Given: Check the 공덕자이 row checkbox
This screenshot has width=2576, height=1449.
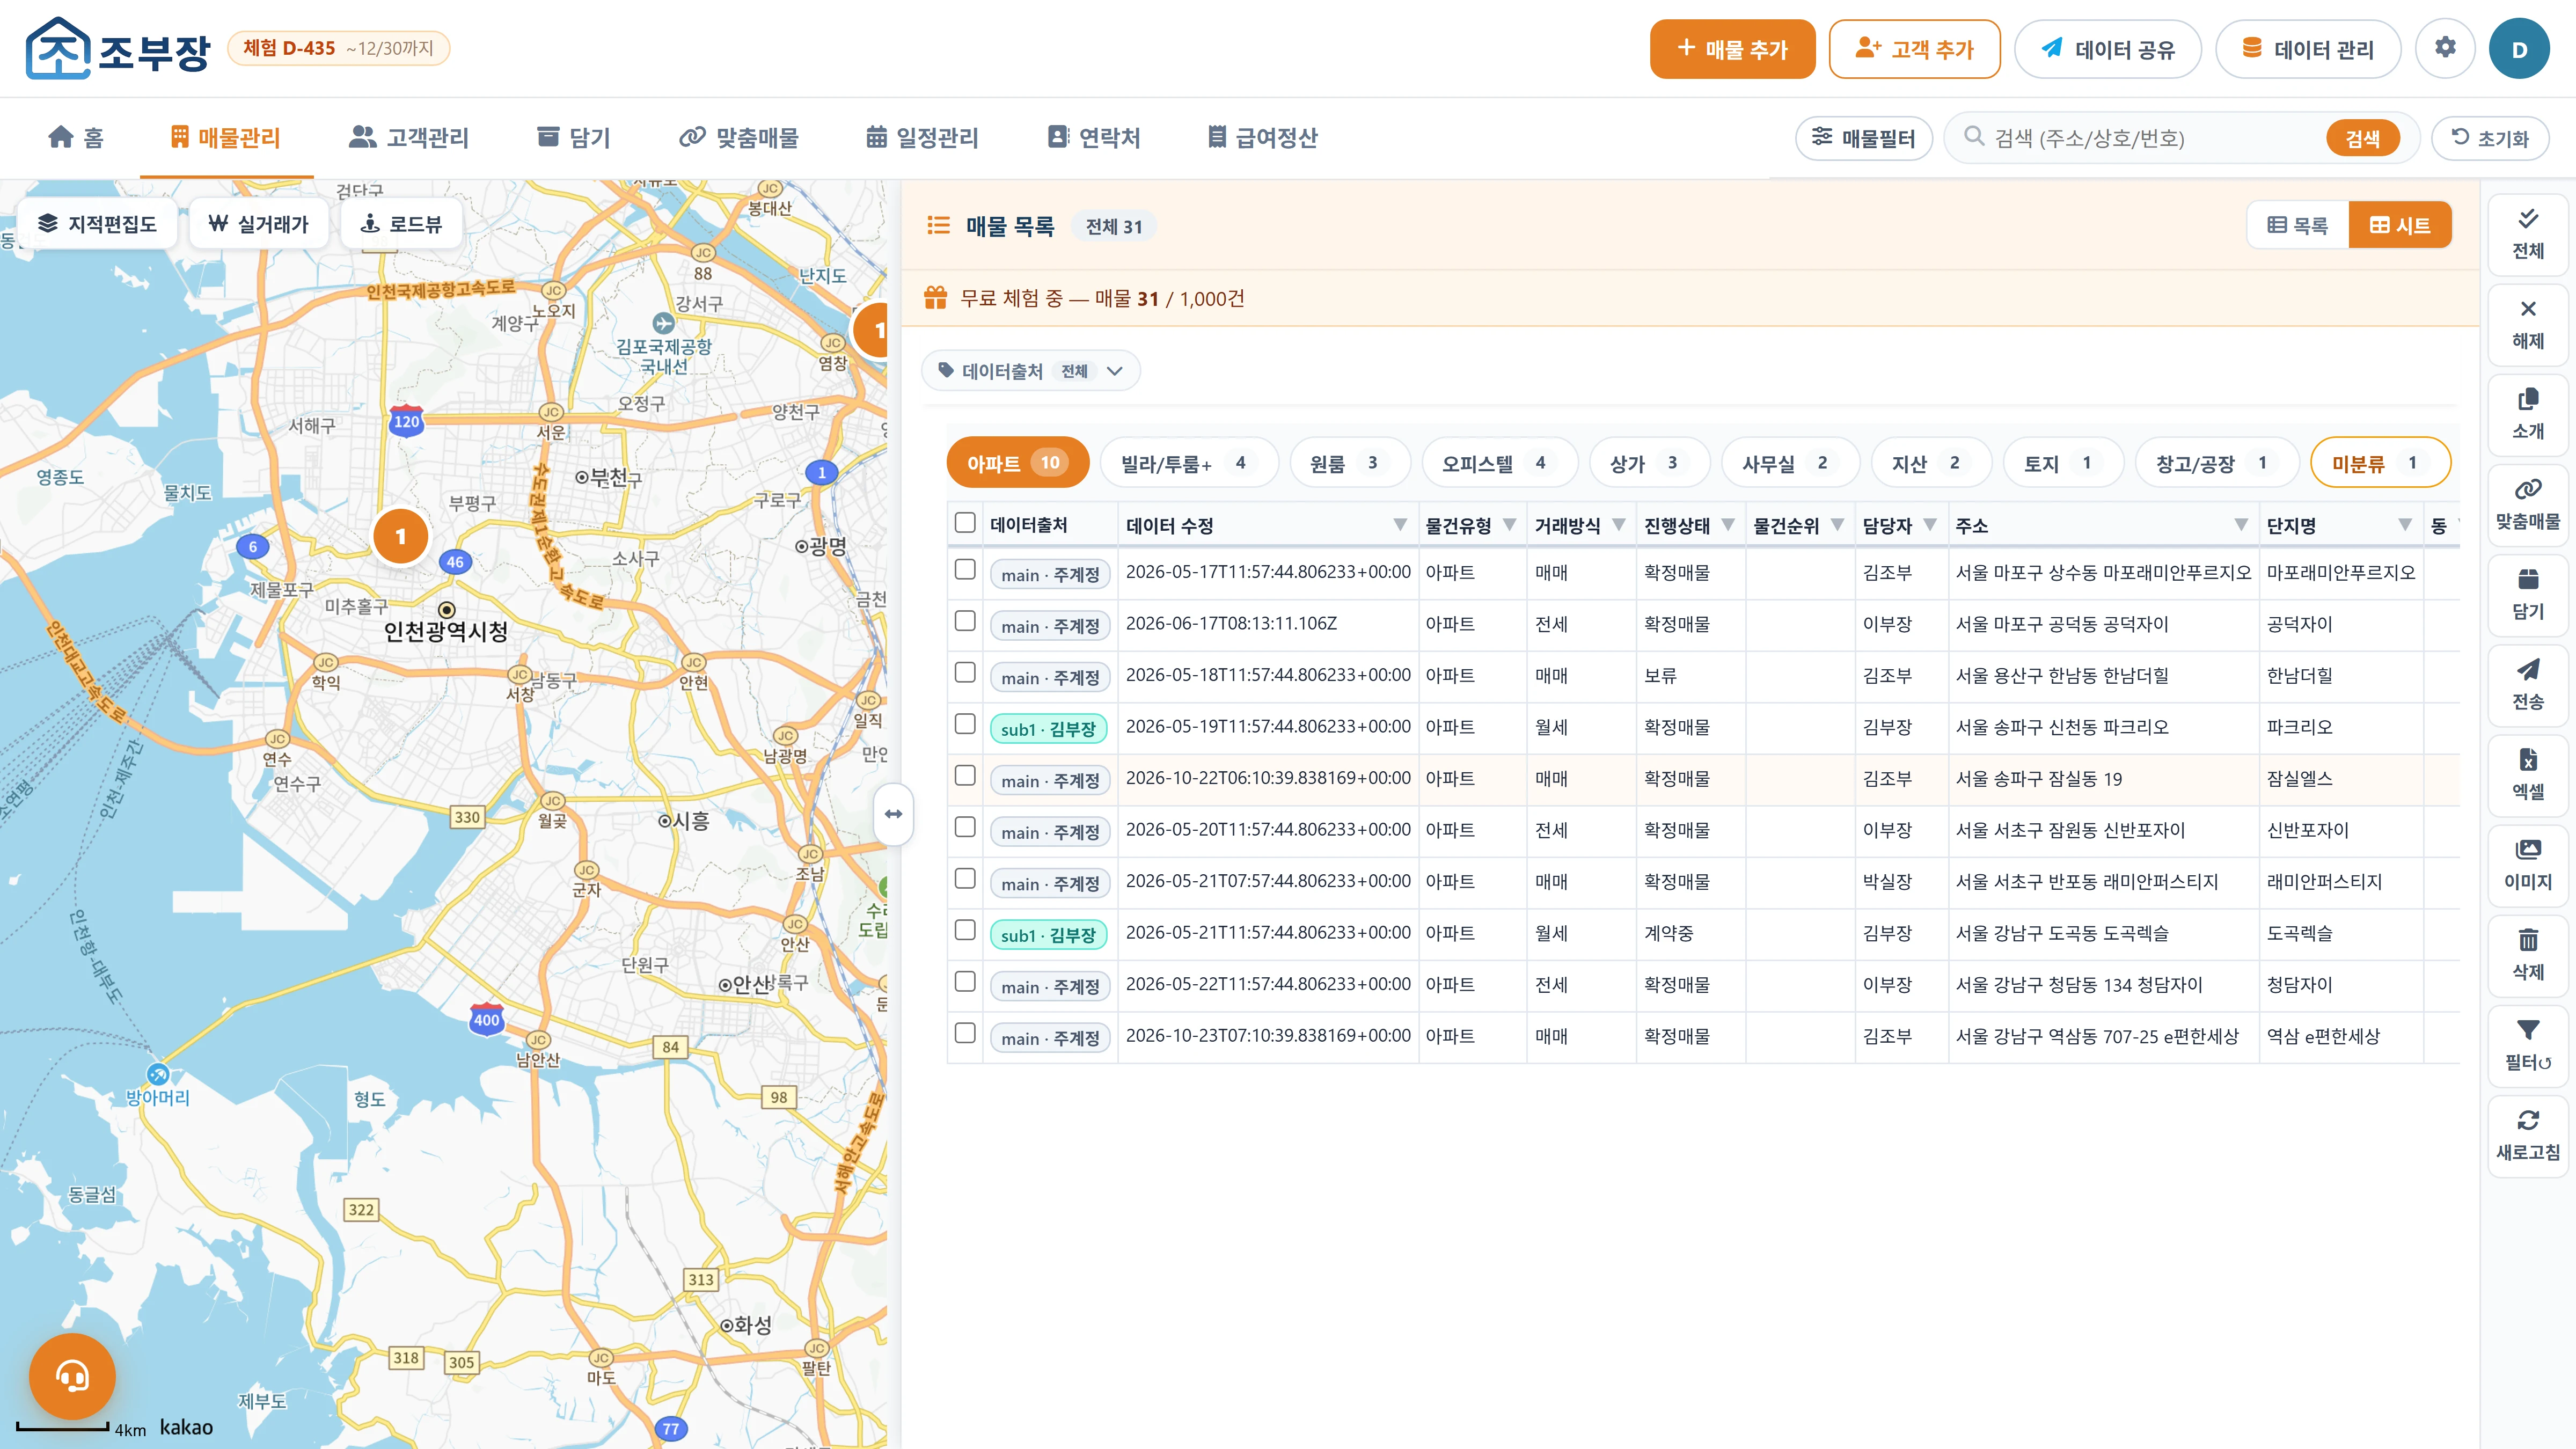Looking at the screenshot, I should pyautogui.click(x=965, y=621).
